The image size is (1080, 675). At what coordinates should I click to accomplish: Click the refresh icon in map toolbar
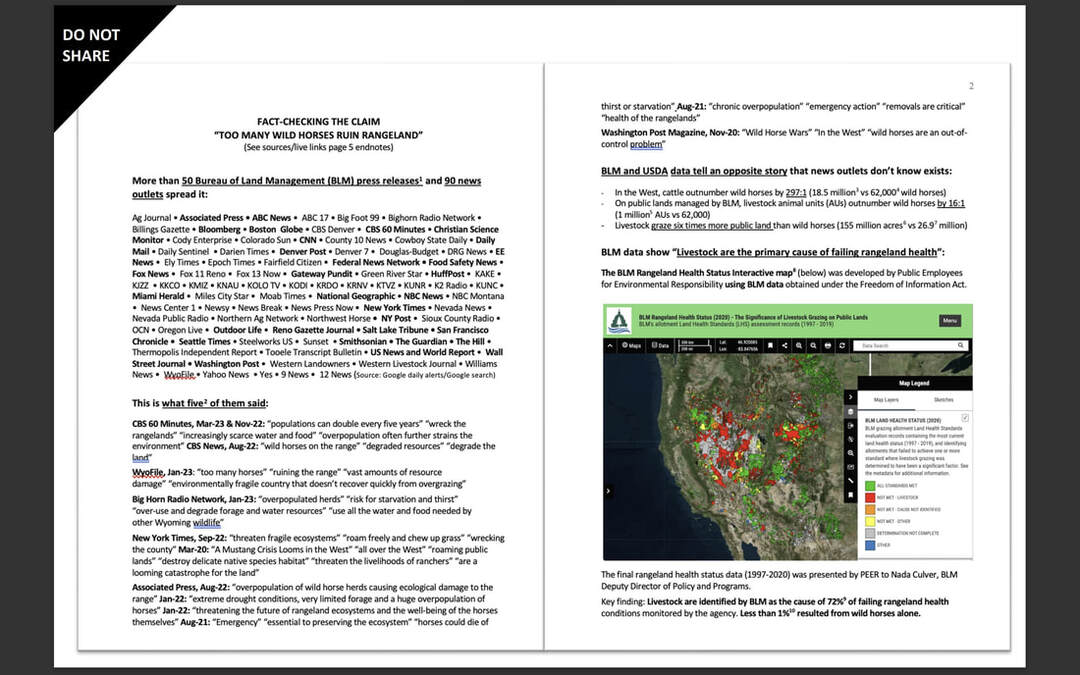(843, 345)
